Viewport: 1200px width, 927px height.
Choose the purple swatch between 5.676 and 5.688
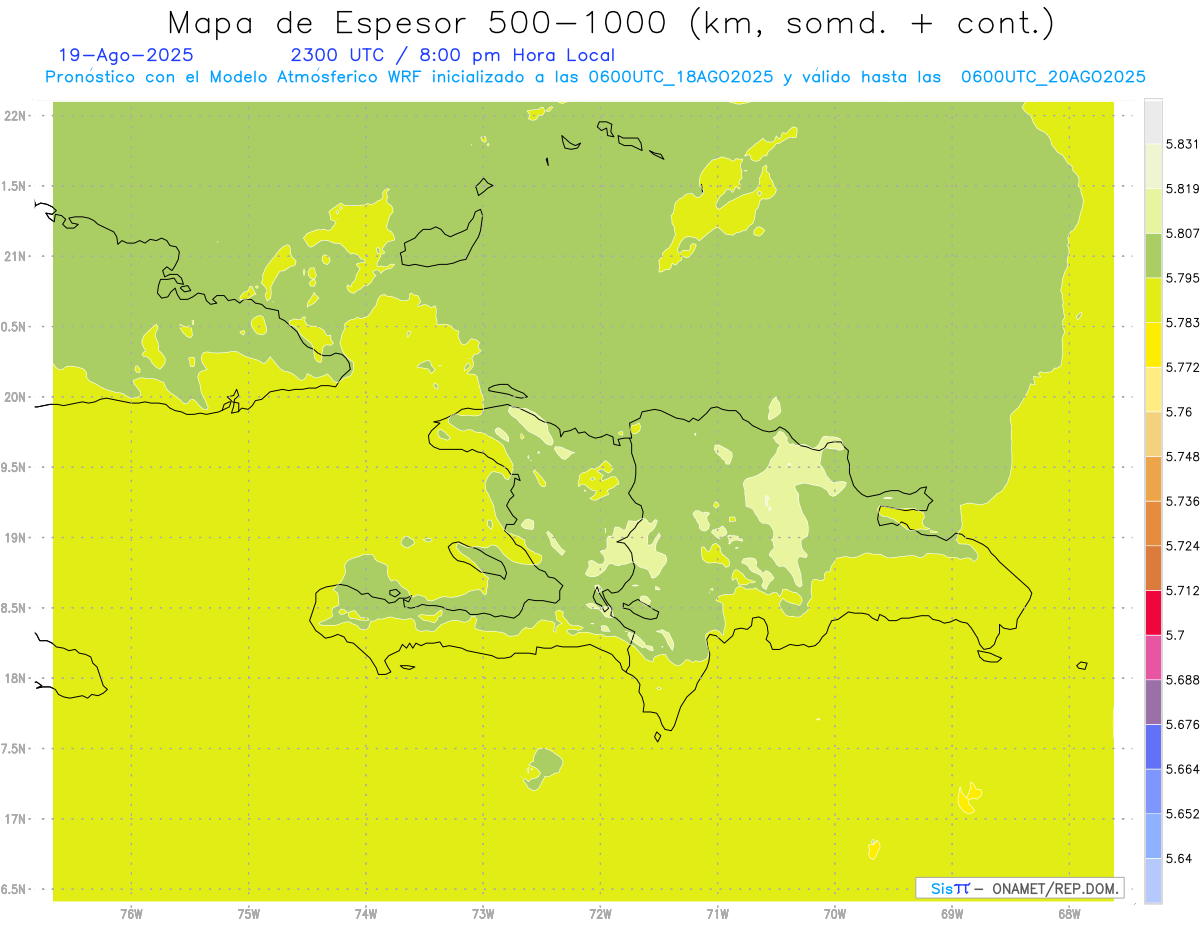tap(1153, 702)
